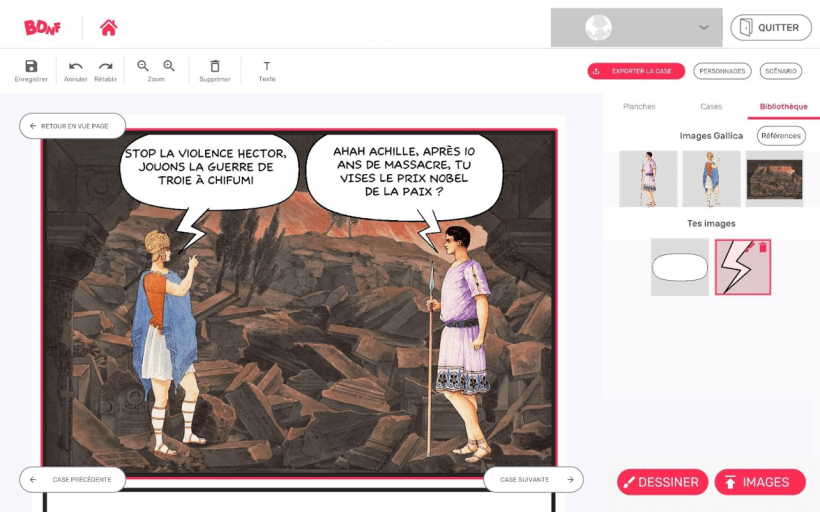
Task: Open the Personnages panel
Action: tap(722, 71)
